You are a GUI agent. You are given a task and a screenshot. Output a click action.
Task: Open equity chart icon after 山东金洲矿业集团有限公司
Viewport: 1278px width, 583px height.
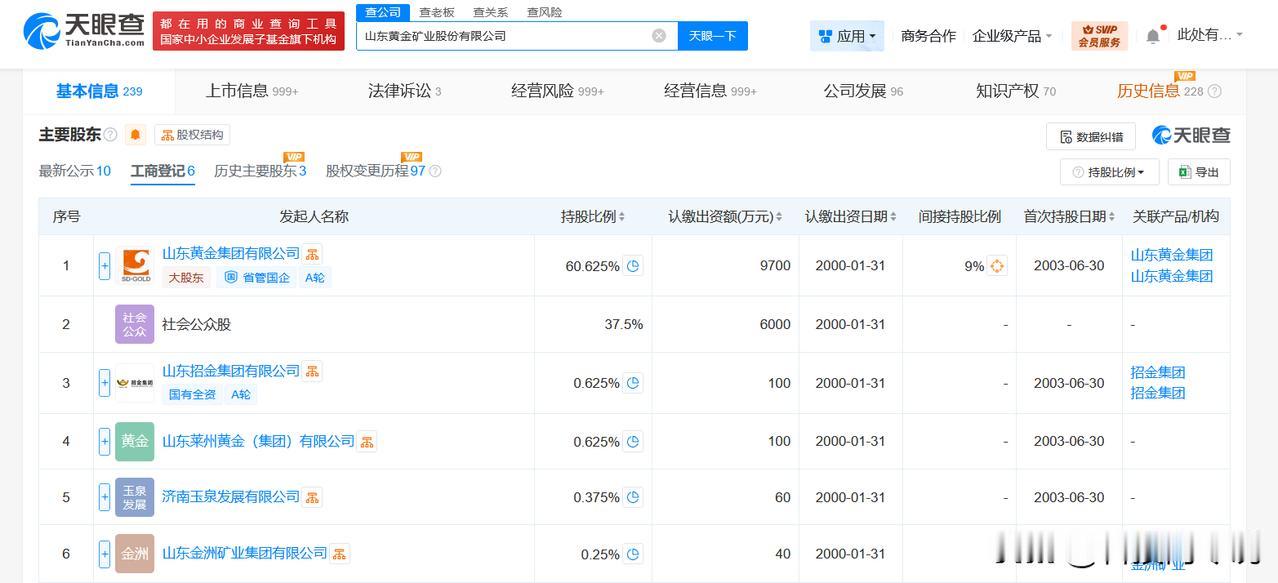click(340, 553)
